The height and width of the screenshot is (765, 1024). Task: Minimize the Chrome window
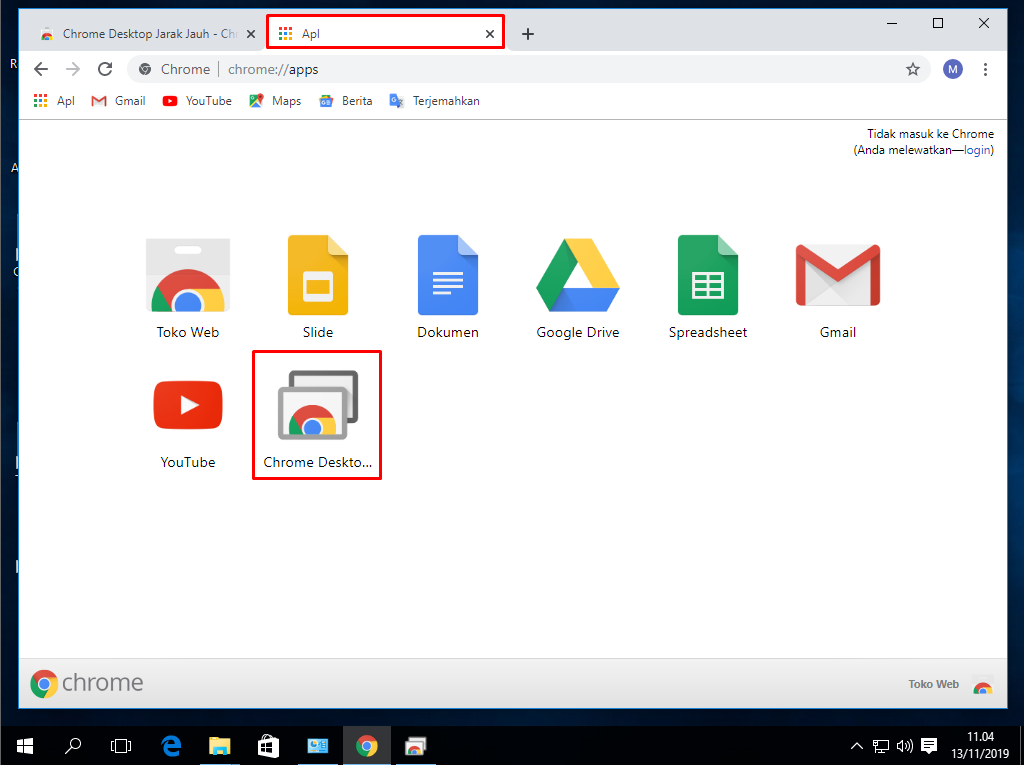[892, 24]
